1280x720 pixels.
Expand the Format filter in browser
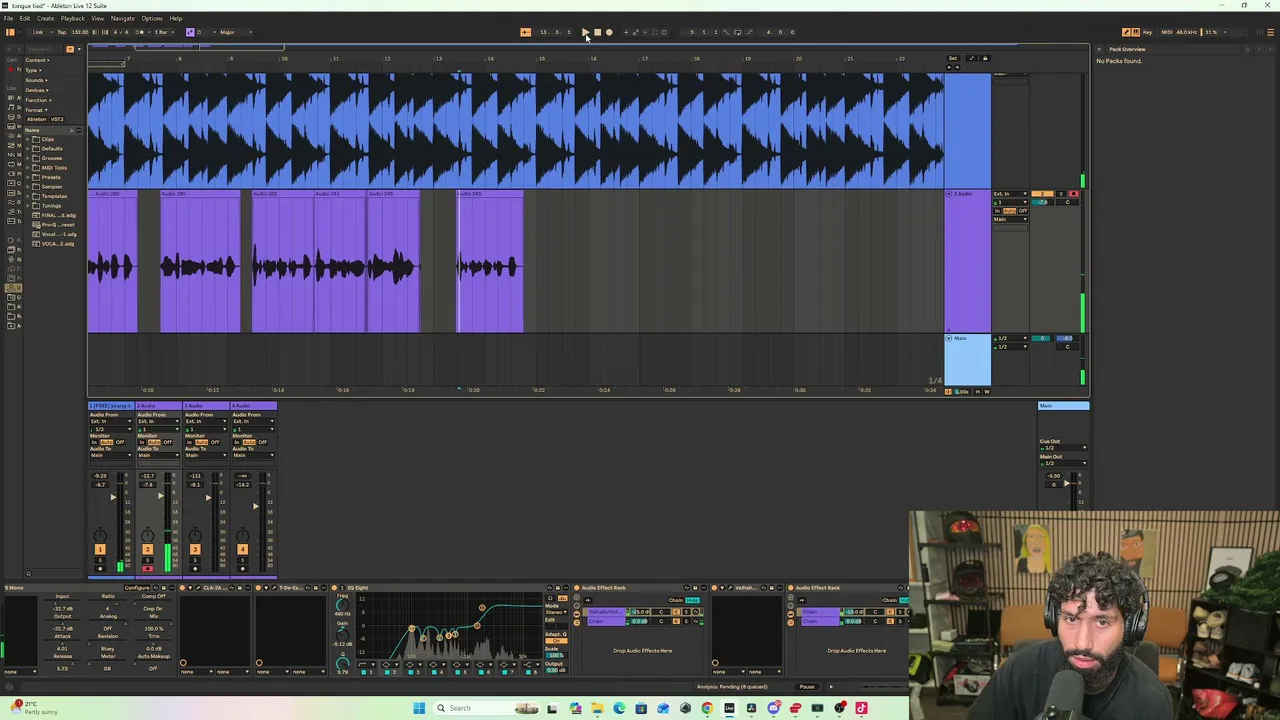pyautogui.click(x=36, y=110)
